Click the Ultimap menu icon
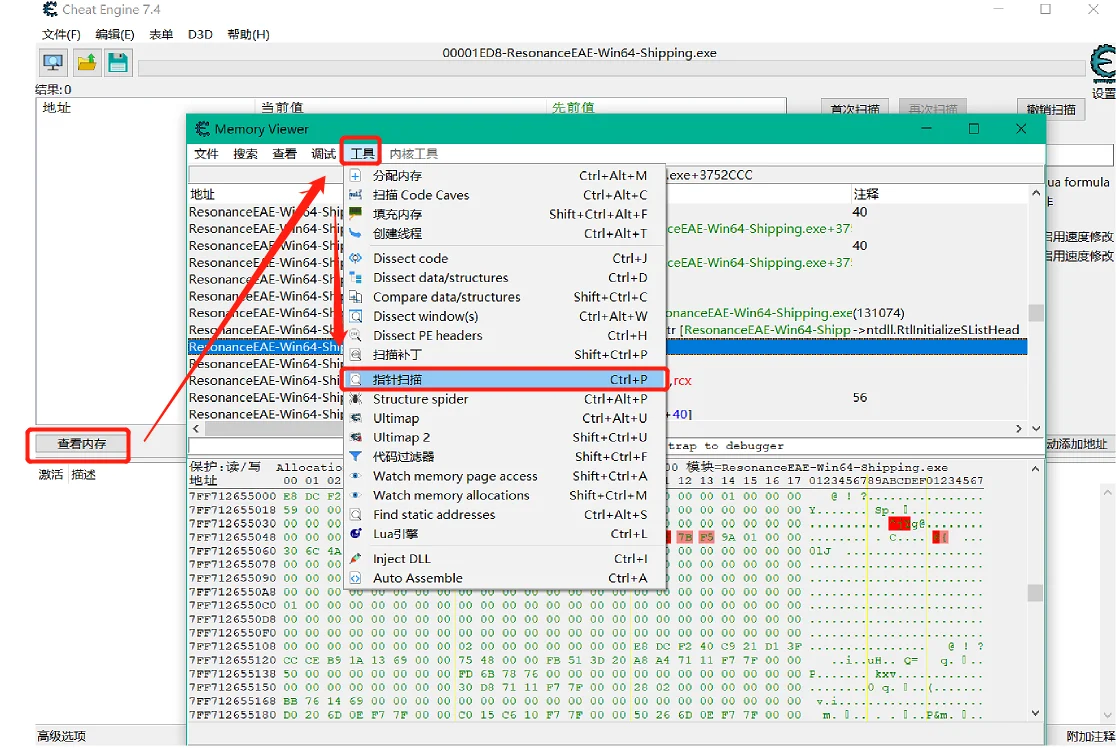1116x748 pixels. point(356,418)
